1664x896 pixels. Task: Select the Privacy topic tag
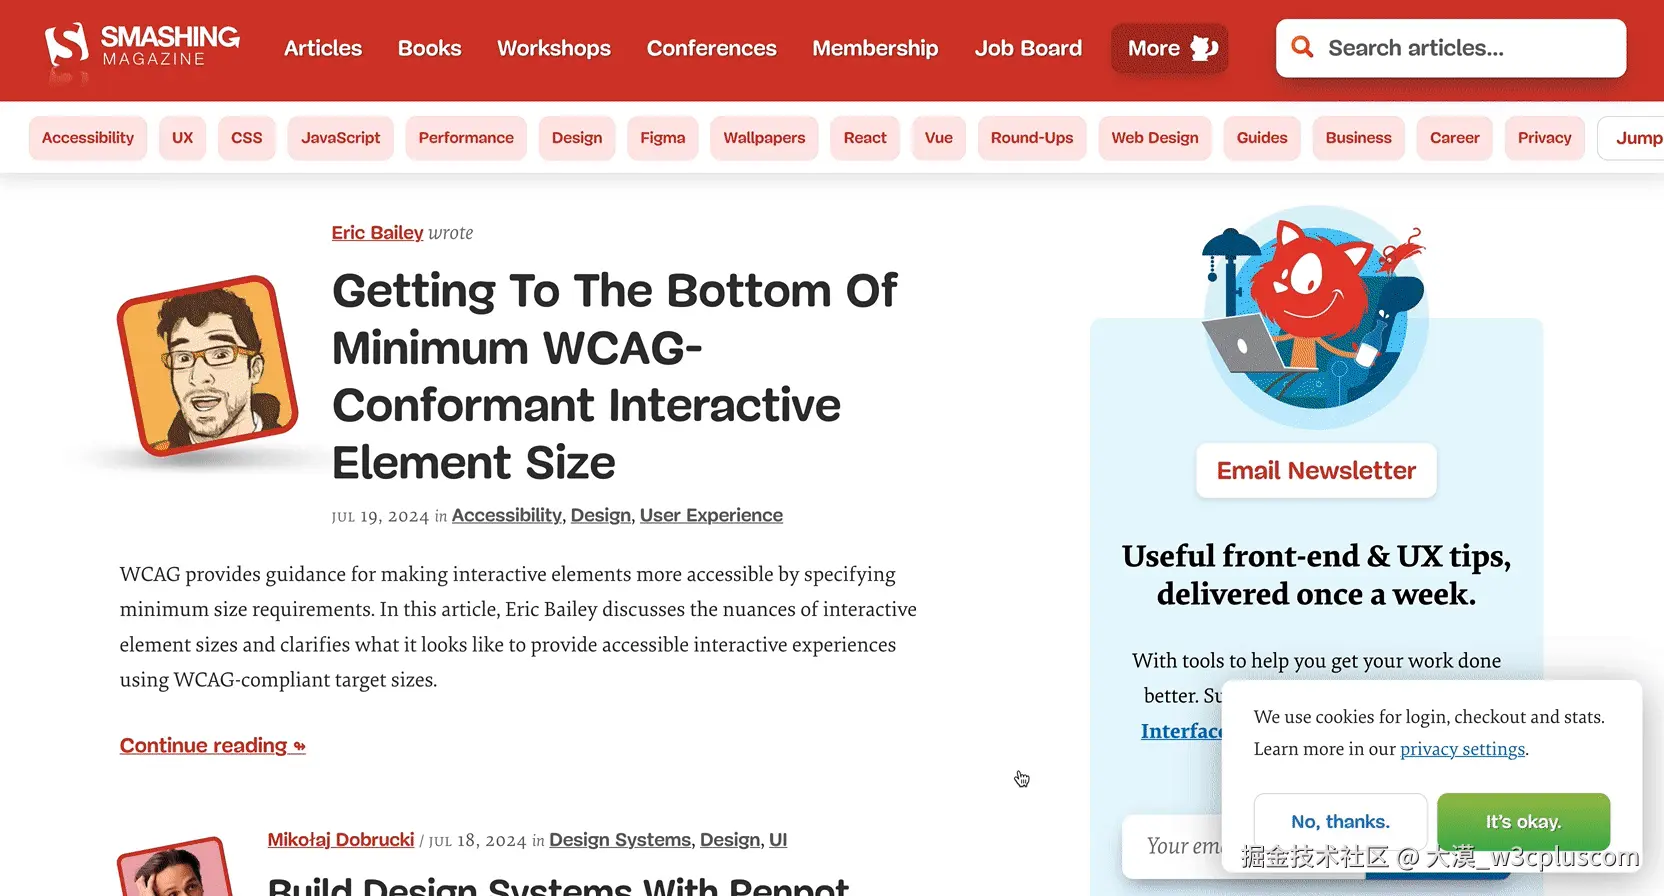pos(1545,138)
